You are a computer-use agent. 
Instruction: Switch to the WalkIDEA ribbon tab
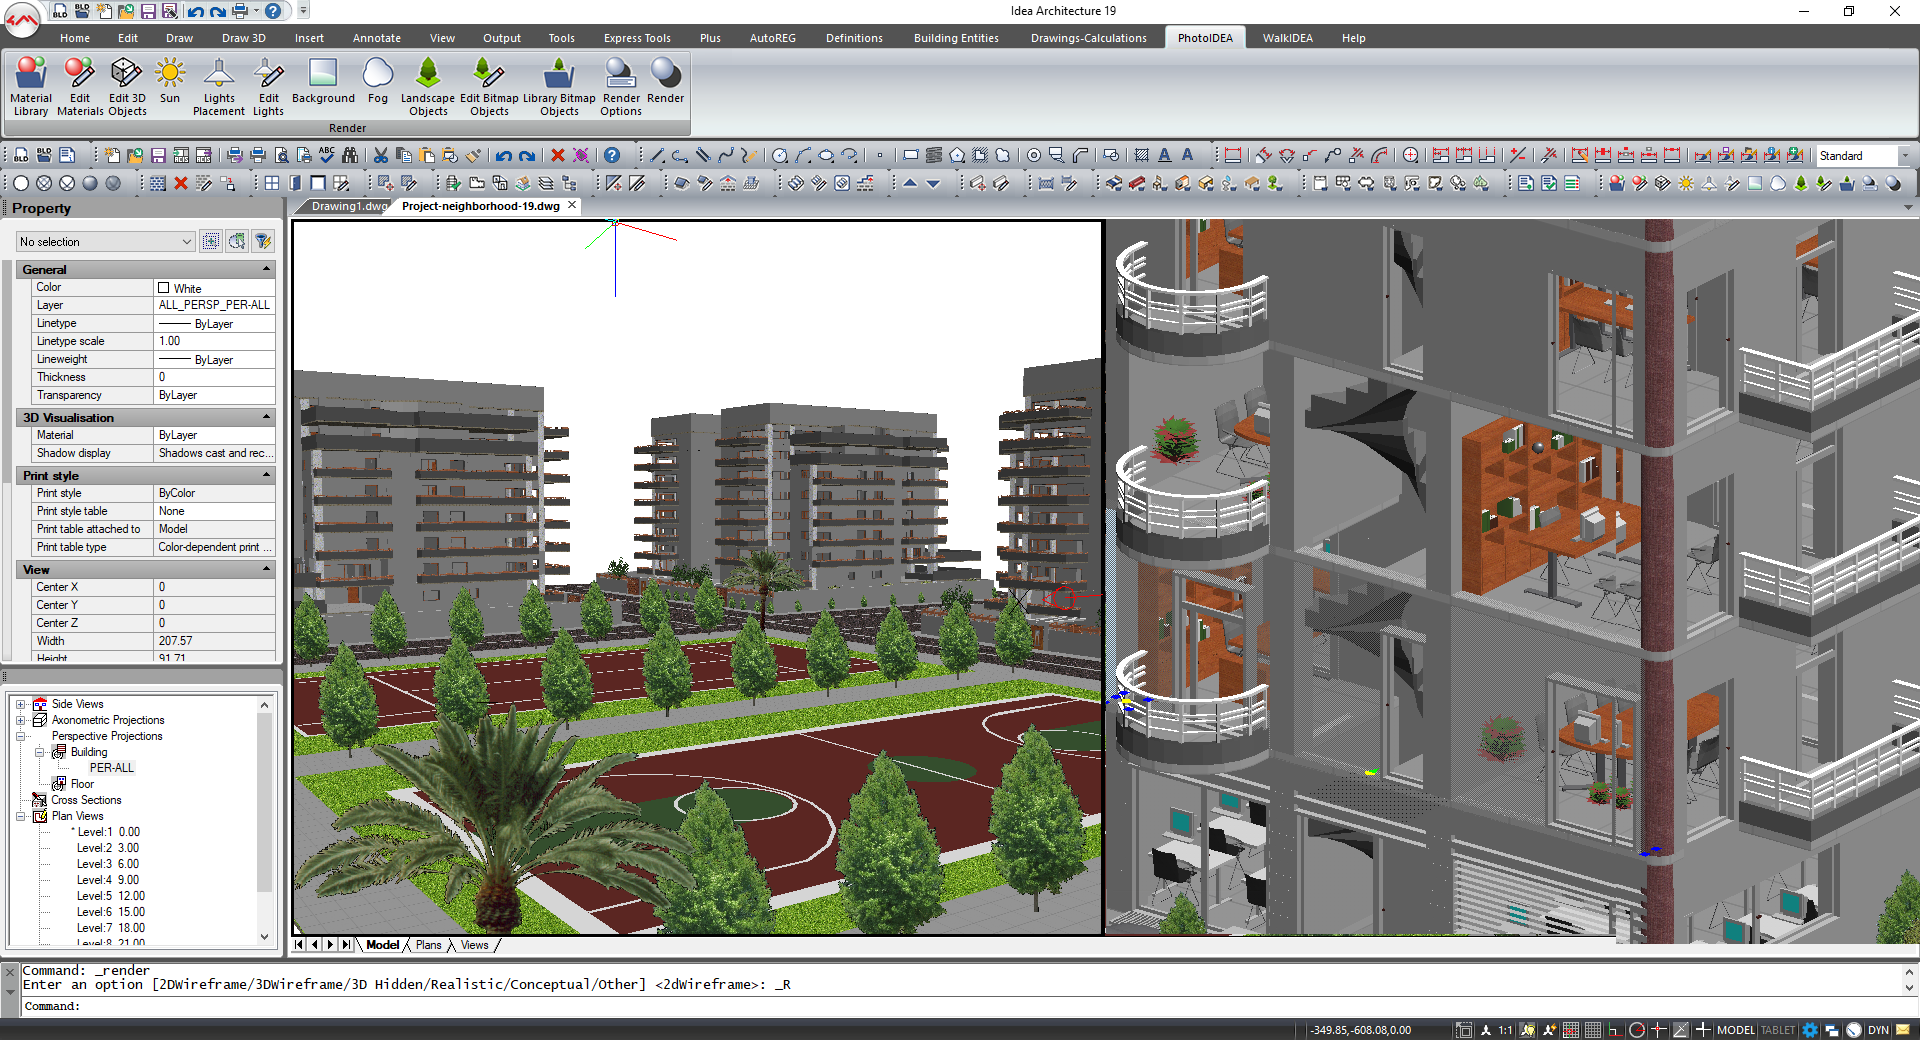pyautogui.click(x=1287, y=38)
